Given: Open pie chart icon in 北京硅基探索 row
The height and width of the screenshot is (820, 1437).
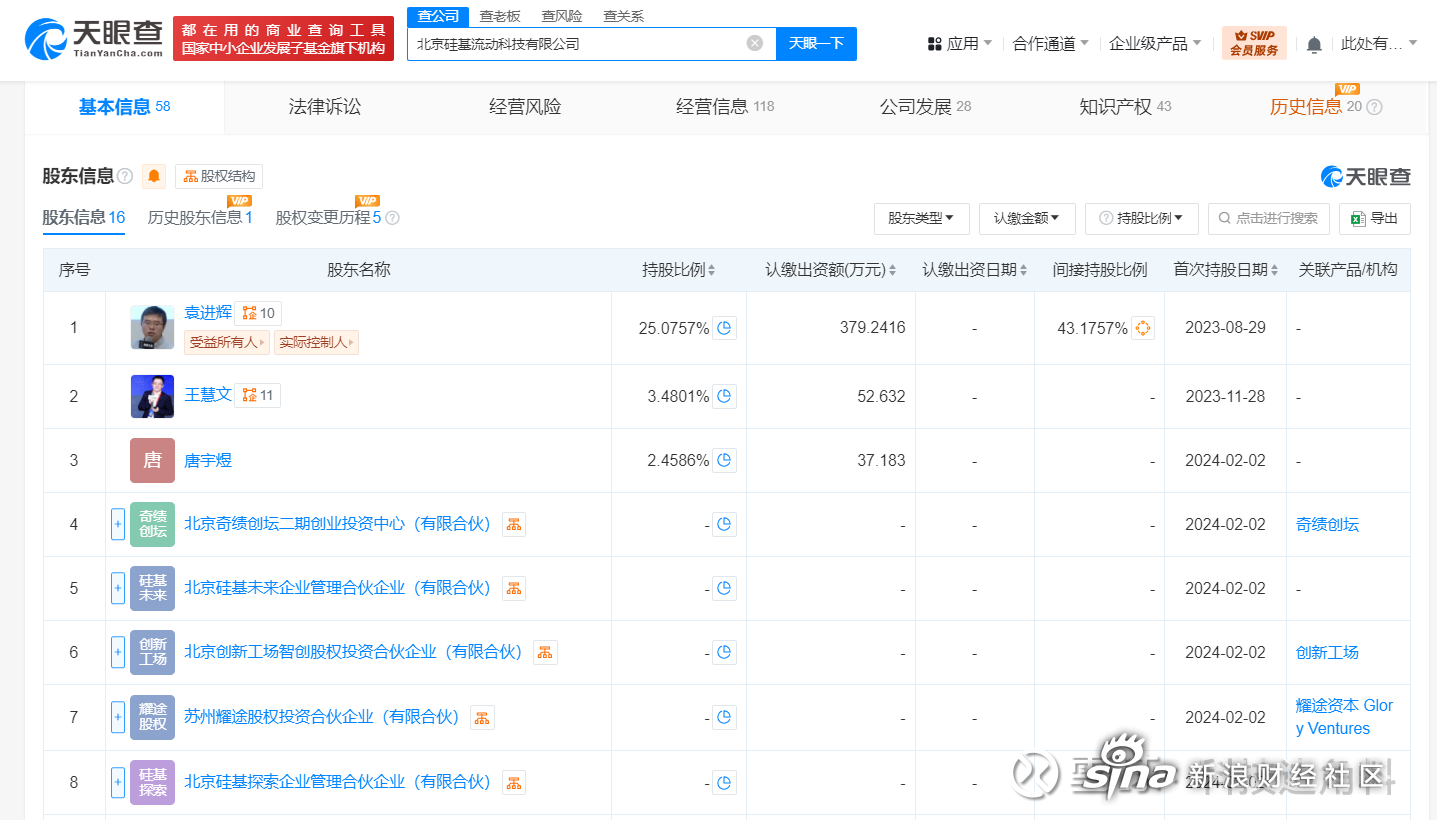Looking at the screenshot, I should 725,783.
